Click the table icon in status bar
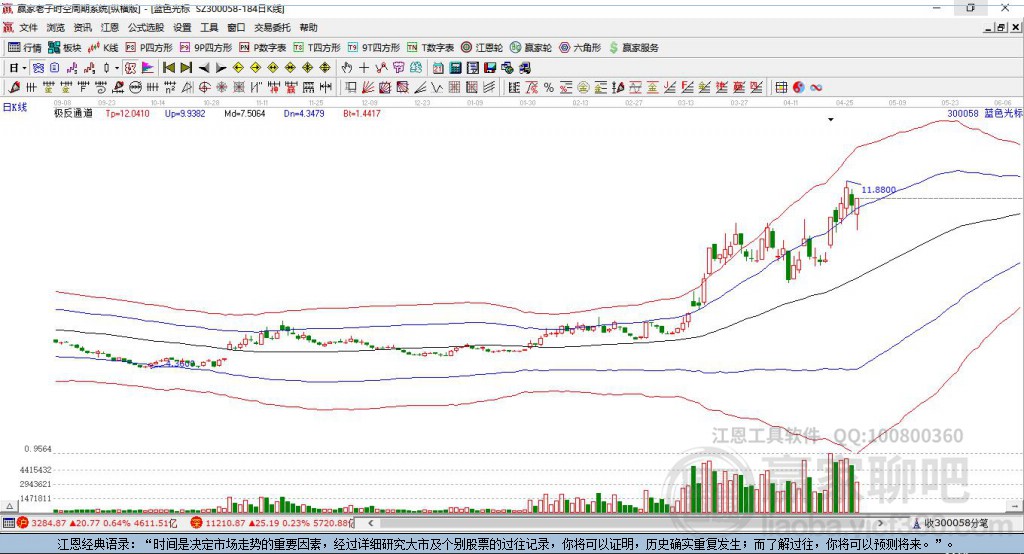 pyautogui.click(x=8, y=523)
